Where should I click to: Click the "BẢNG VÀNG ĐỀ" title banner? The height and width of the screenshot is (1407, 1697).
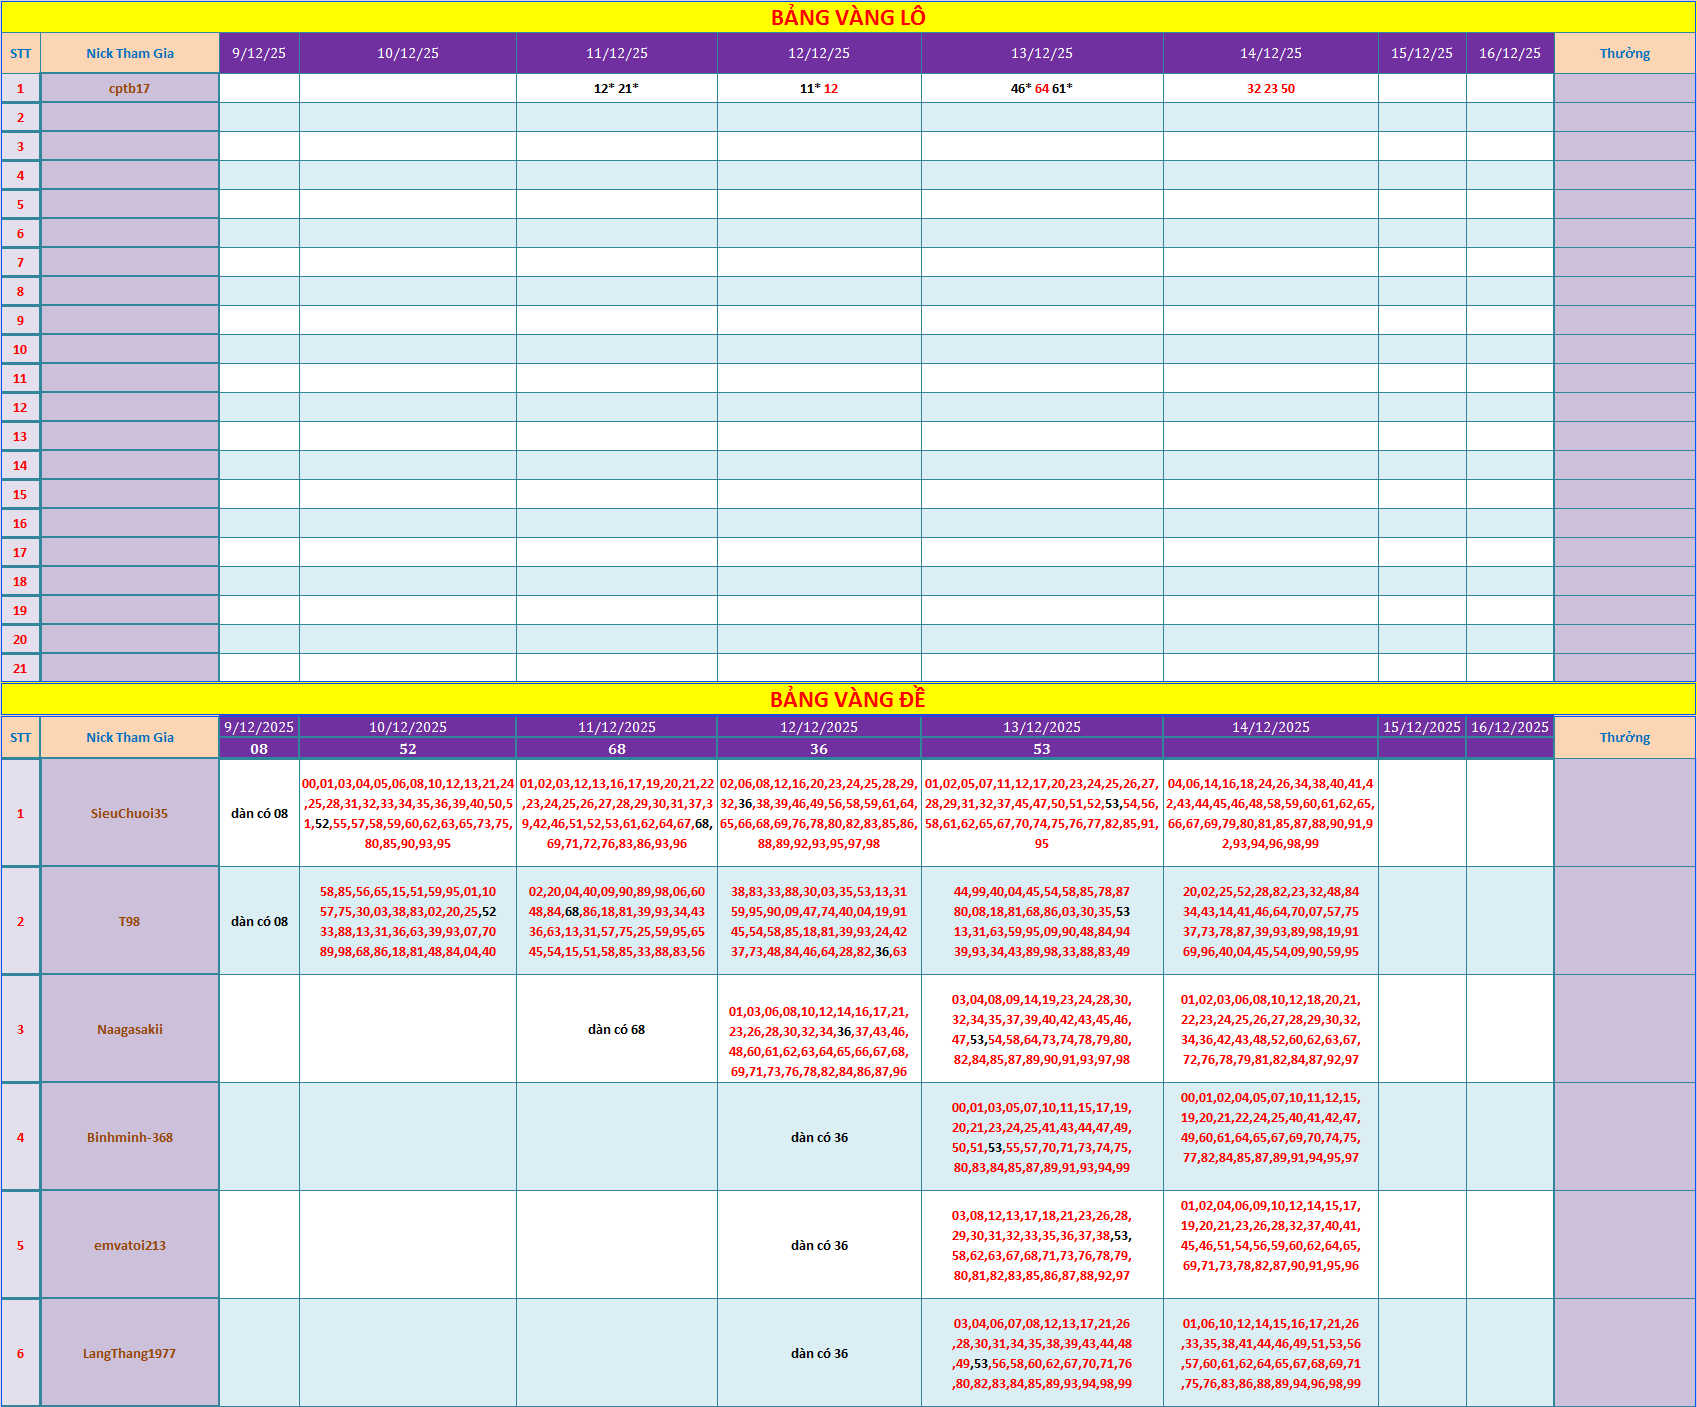[848, 699]
